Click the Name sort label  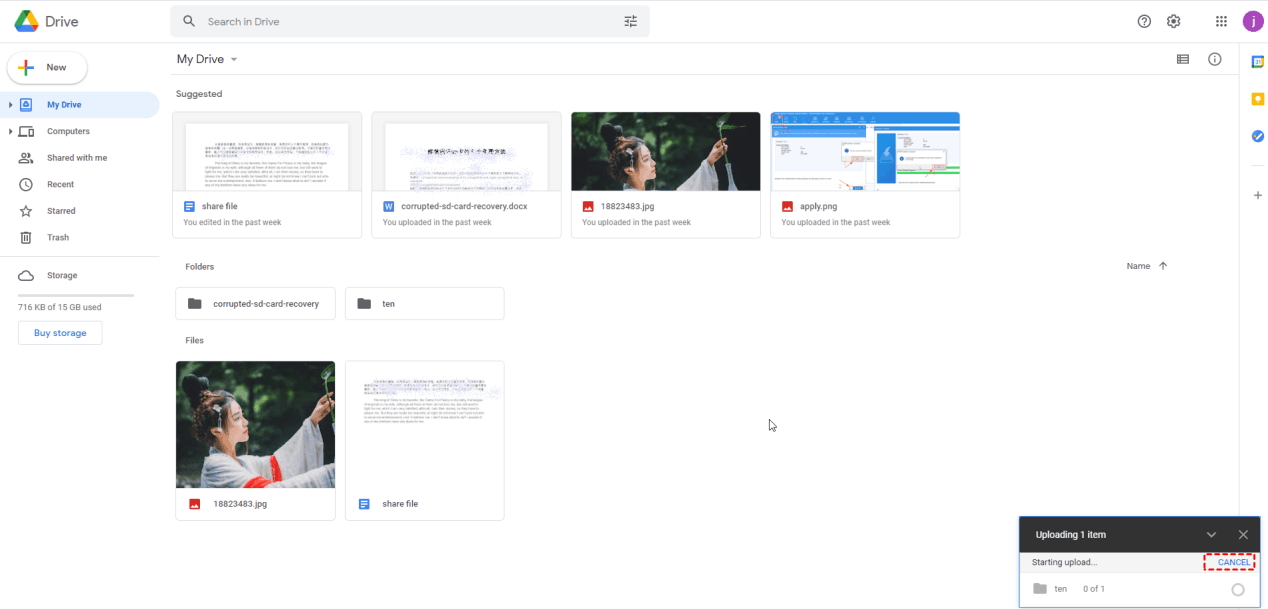(x=1138, y=266)
